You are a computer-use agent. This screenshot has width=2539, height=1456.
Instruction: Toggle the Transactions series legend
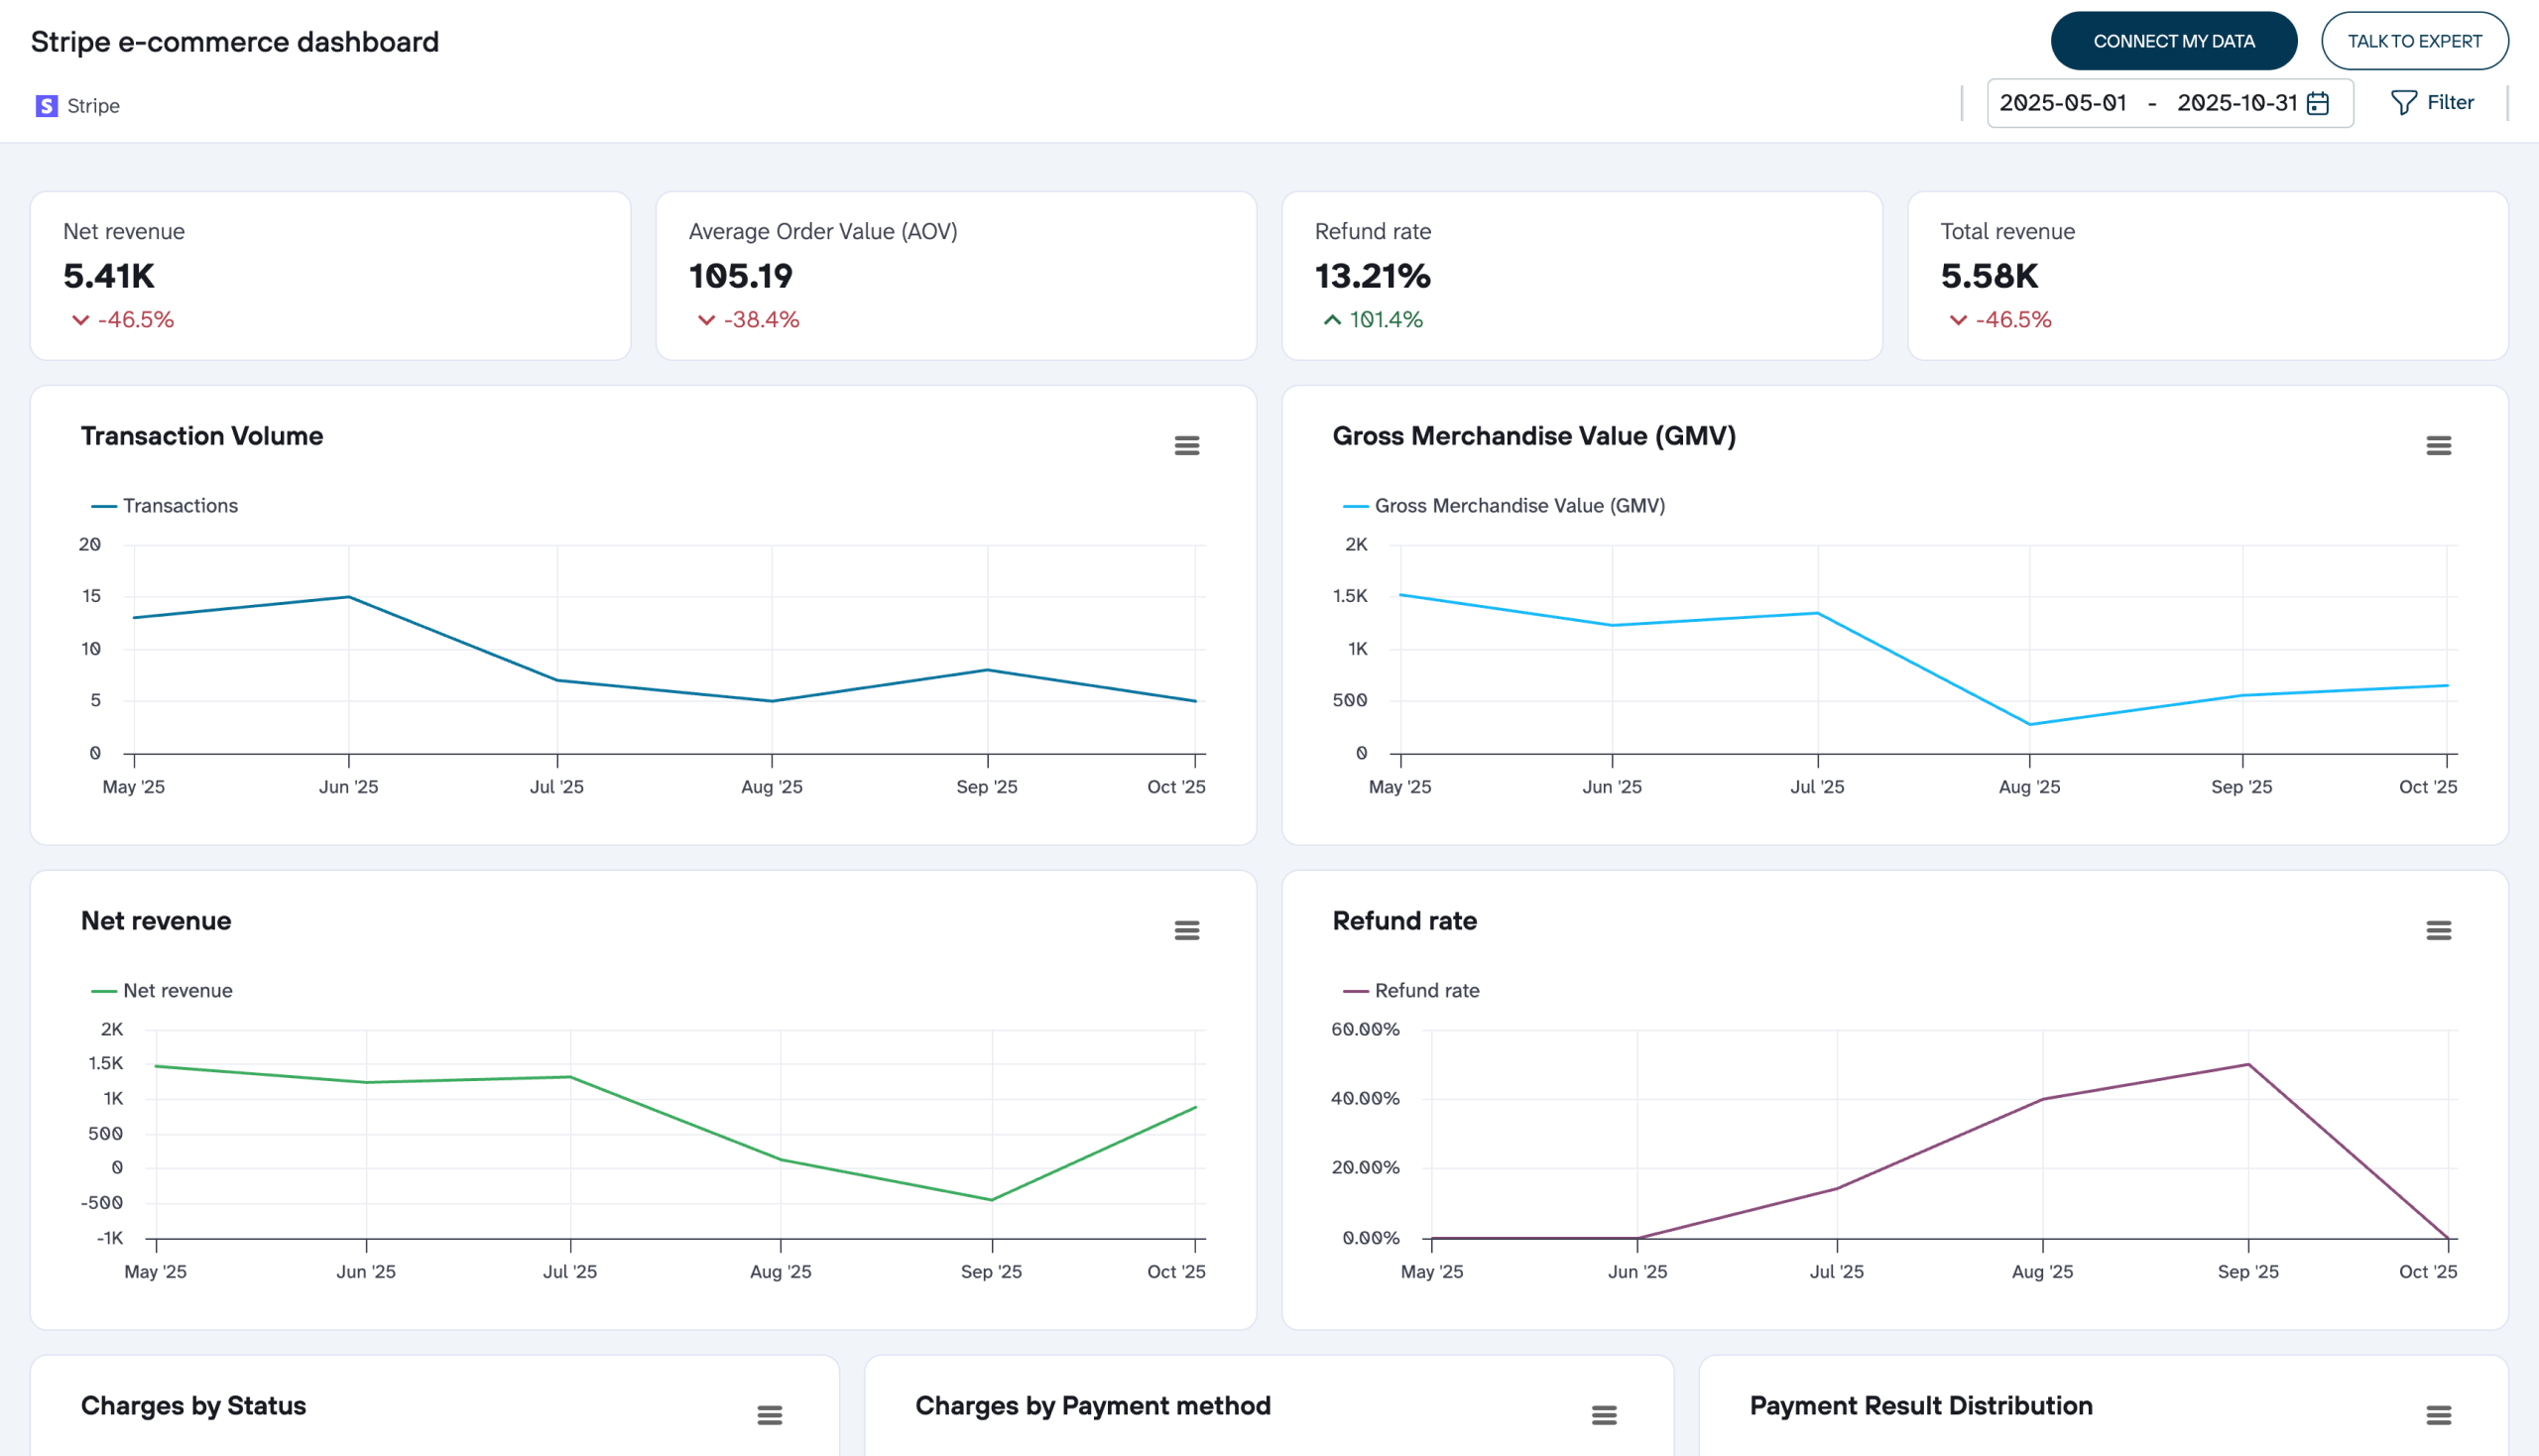pyautogui.click(x=166, y=505)
